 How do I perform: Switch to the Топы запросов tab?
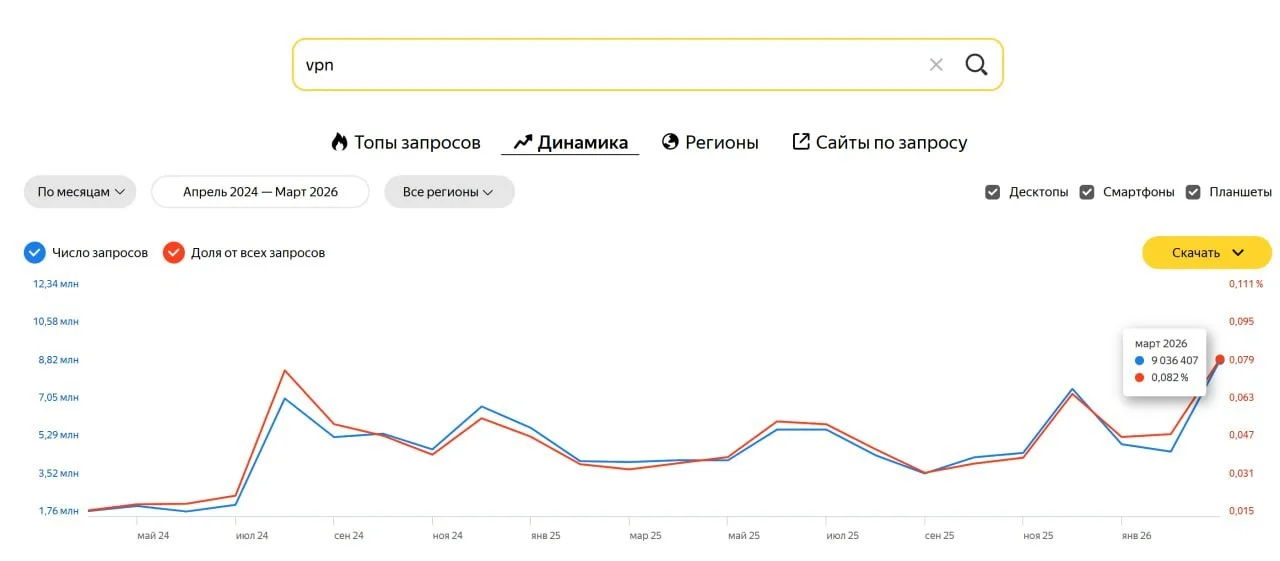click(417, 143)
